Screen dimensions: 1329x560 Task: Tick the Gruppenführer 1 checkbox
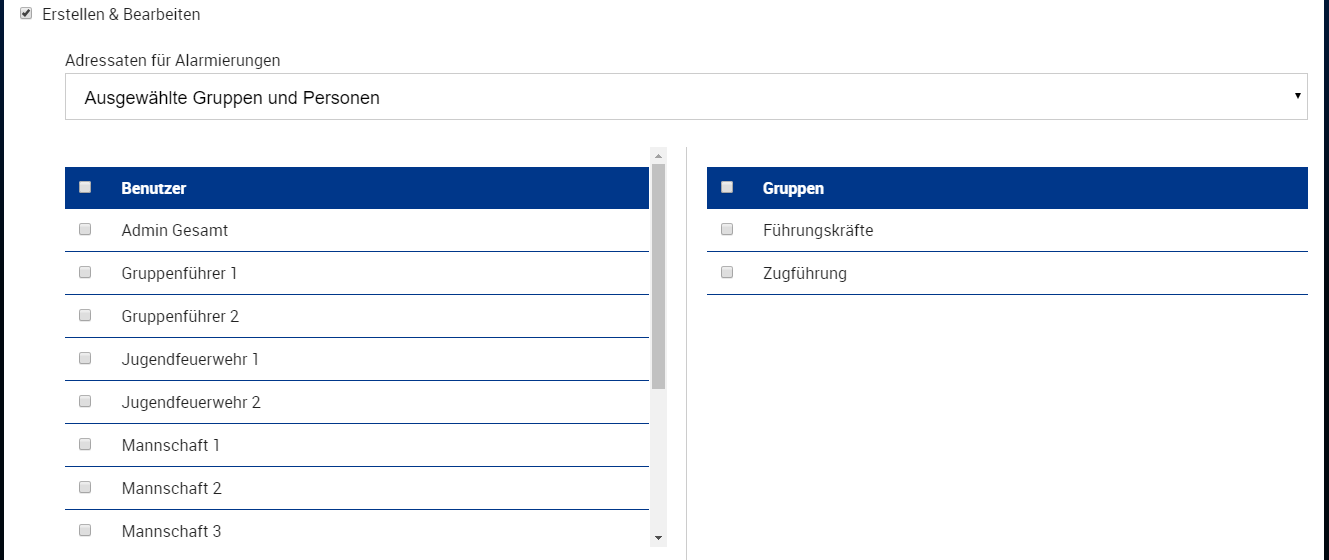(x=85, y=272)
